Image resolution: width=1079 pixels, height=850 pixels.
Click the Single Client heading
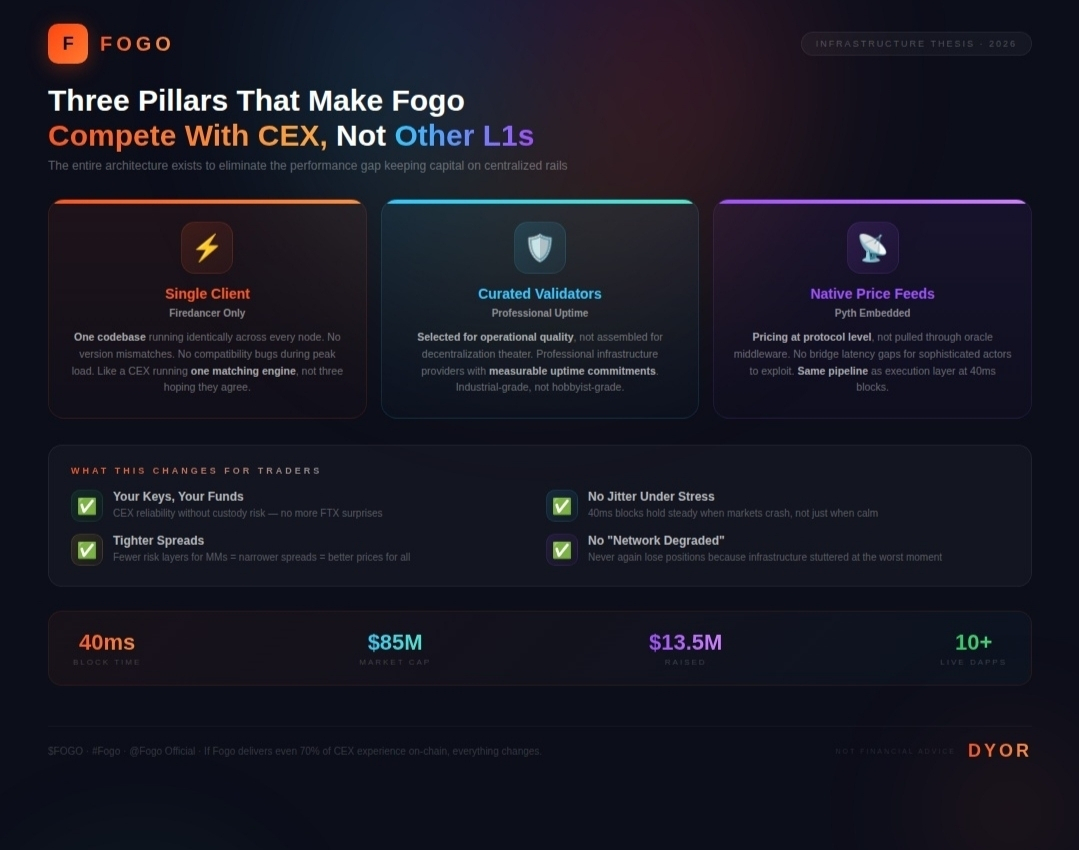(x=207, y=294)
